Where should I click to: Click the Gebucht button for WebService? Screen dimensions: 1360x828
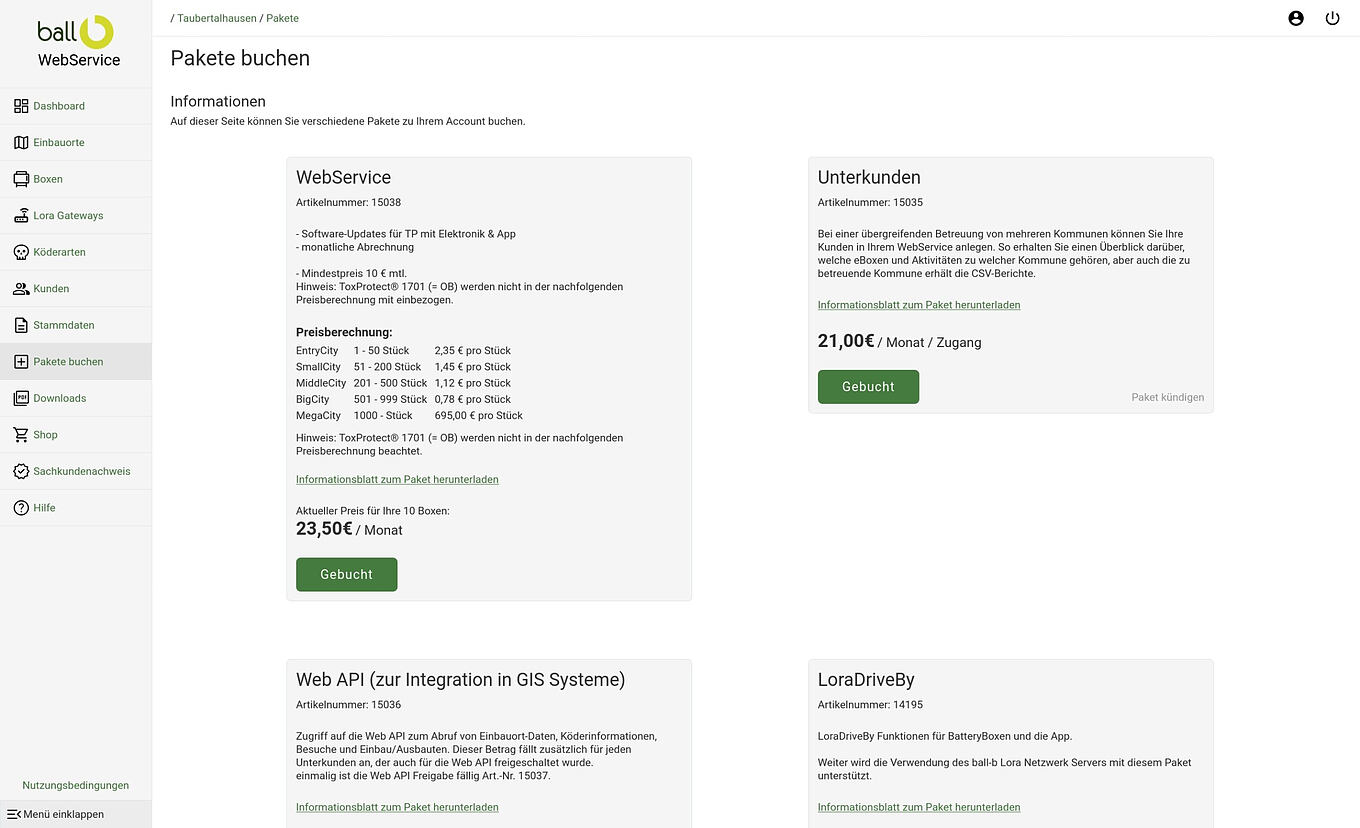click(346, 574)
